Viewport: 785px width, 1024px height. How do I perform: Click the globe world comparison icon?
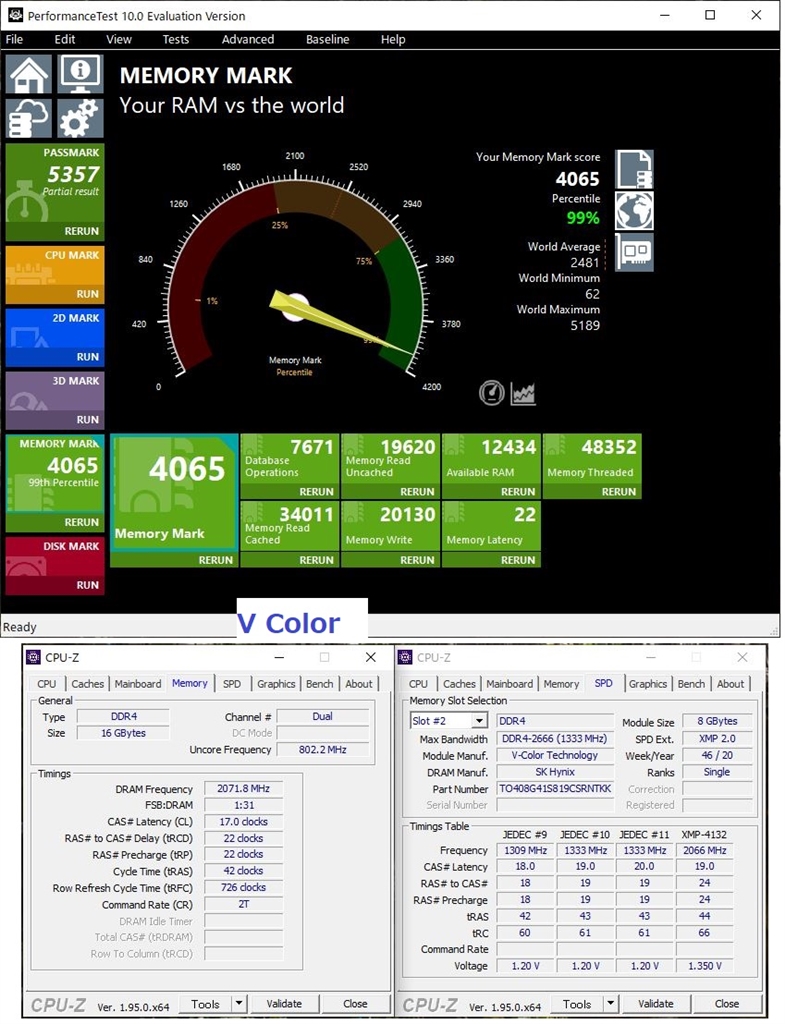[x=634, y=210]
